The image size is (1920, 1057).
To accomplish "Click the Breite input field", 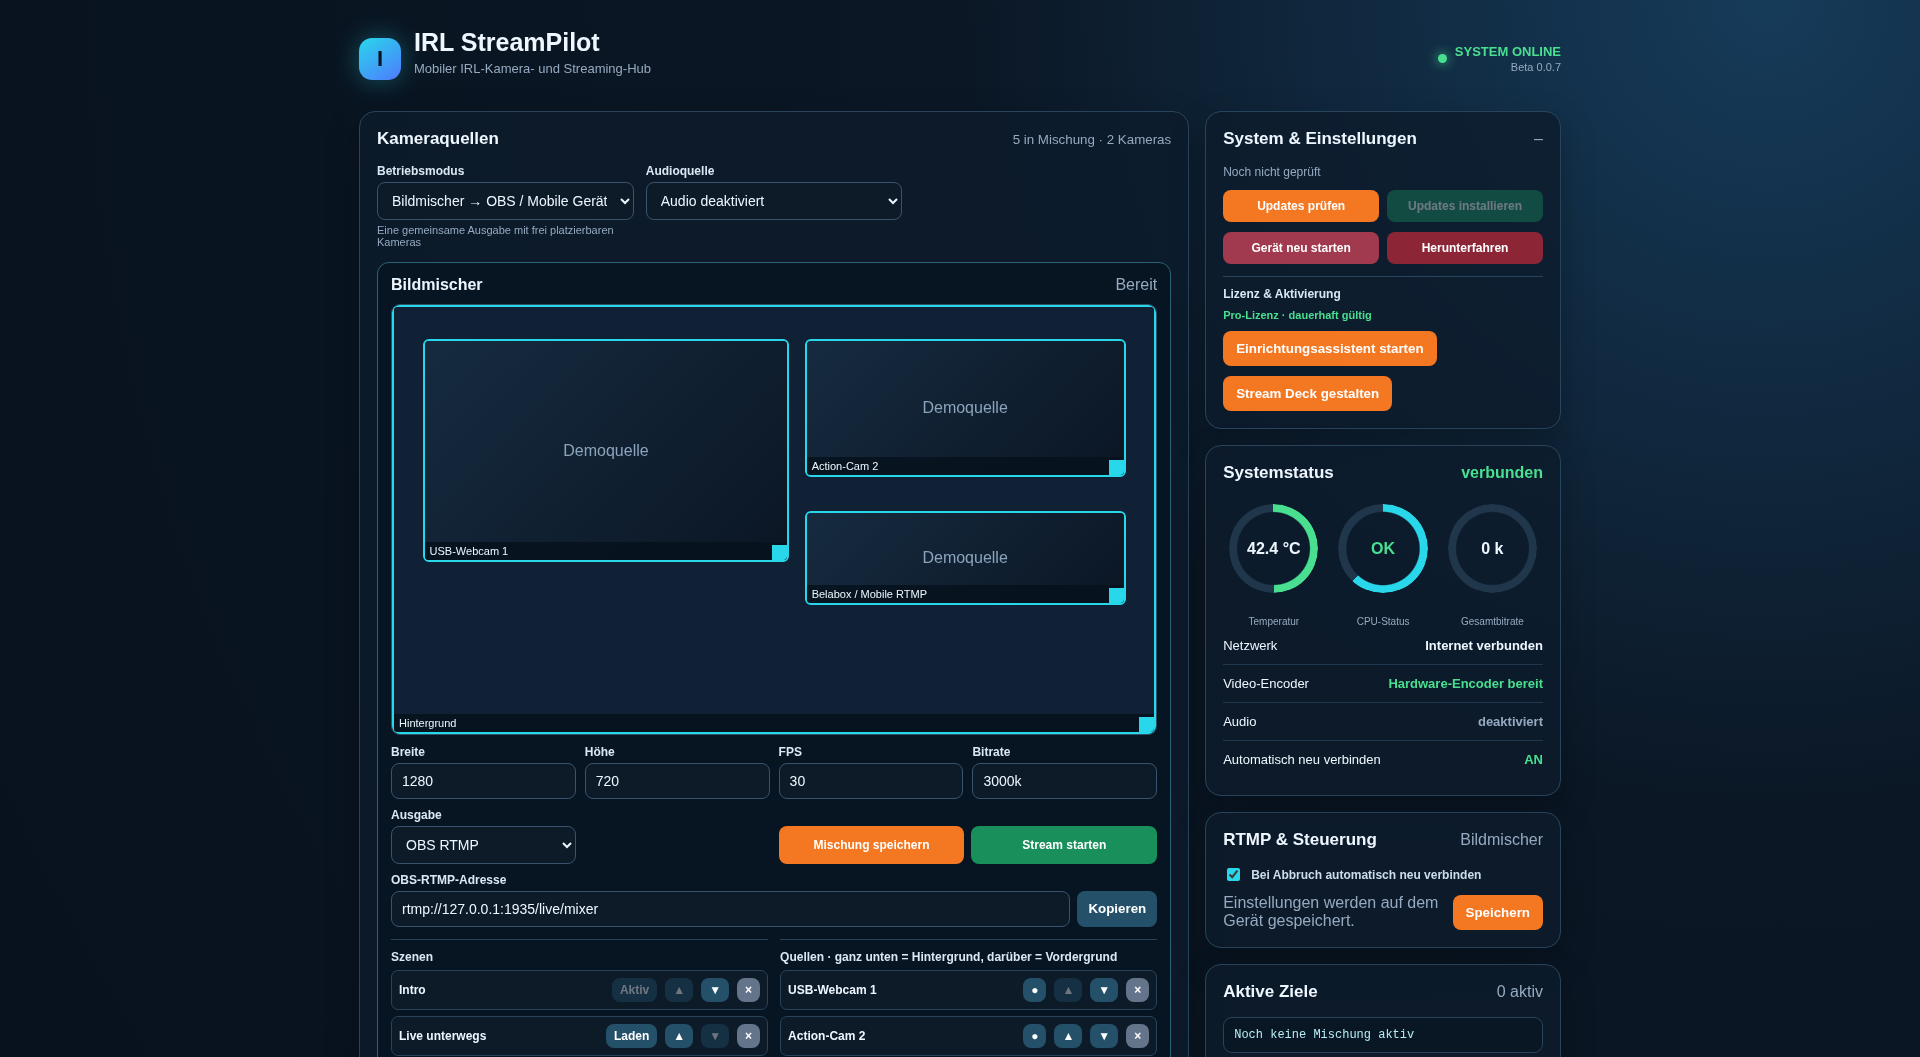I will click(483, 781).
